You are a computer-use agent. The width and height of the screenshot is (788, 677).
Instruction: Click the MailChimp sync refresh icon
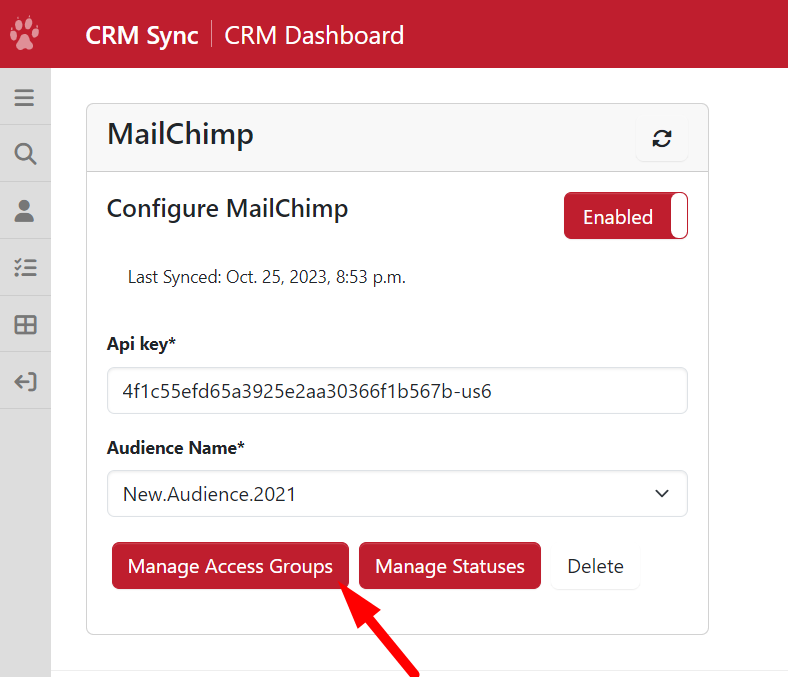pos(661,138)
